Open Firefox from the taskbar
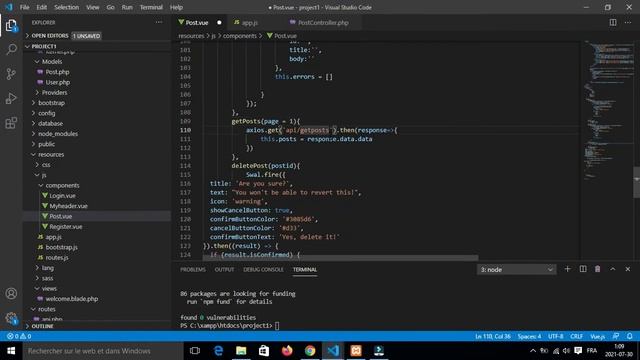This screenshot has width=640, height=360. [287, 351]
